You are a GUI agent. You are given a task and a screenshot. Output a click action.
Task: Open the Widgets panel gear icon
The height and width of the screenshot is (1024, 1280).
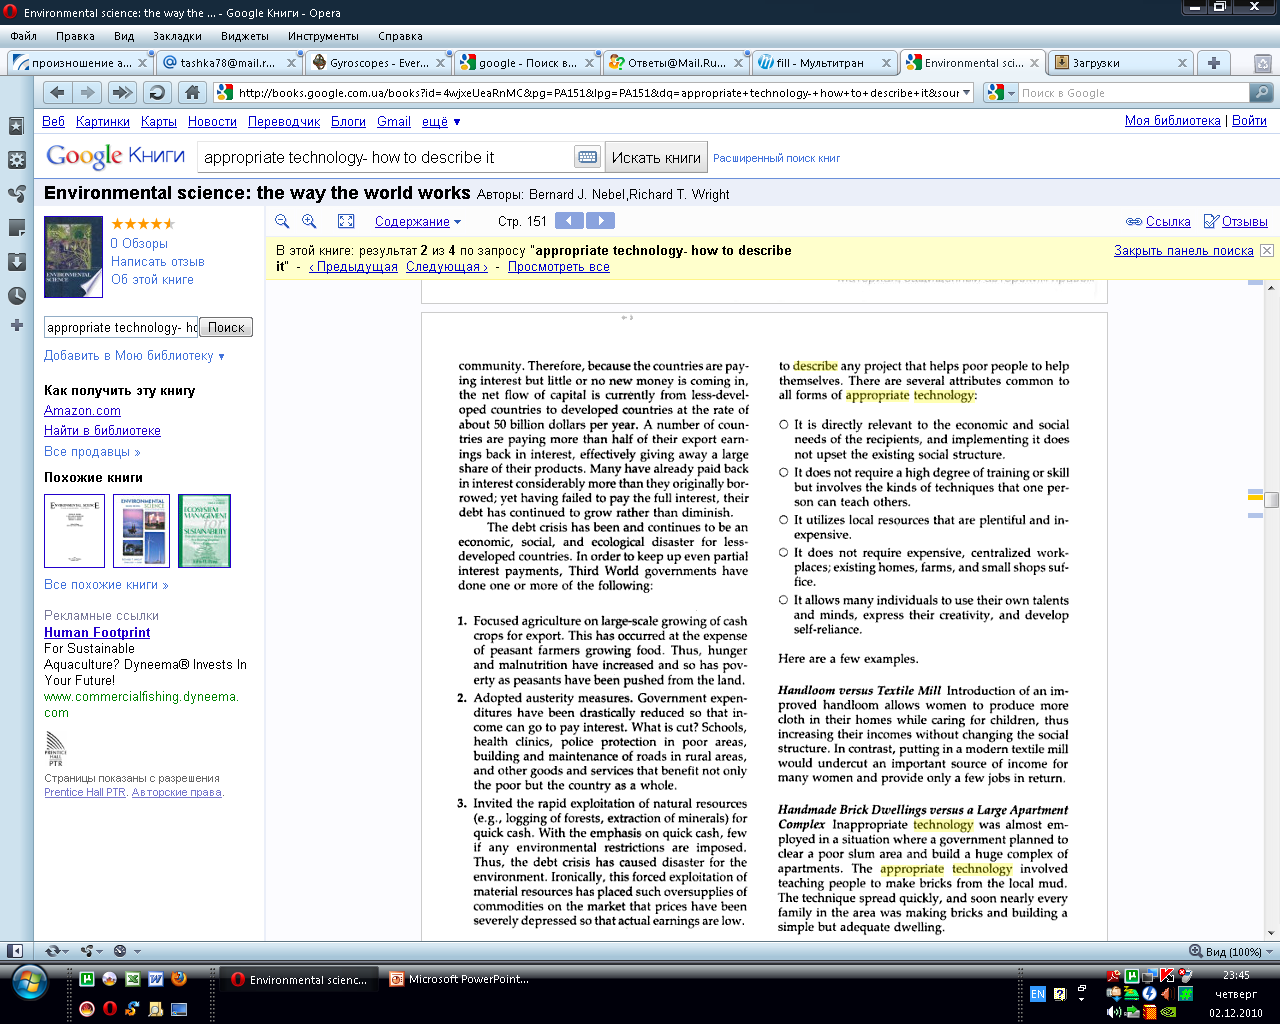pyautogui.click(x=16, y=160)
